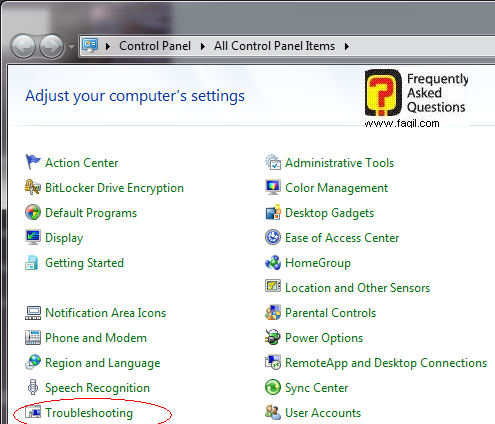Image resolution: width=495 pixels, height=424 pixels.
Task: Click the Speech Recognition microphone icon
Action: point(33,387)
